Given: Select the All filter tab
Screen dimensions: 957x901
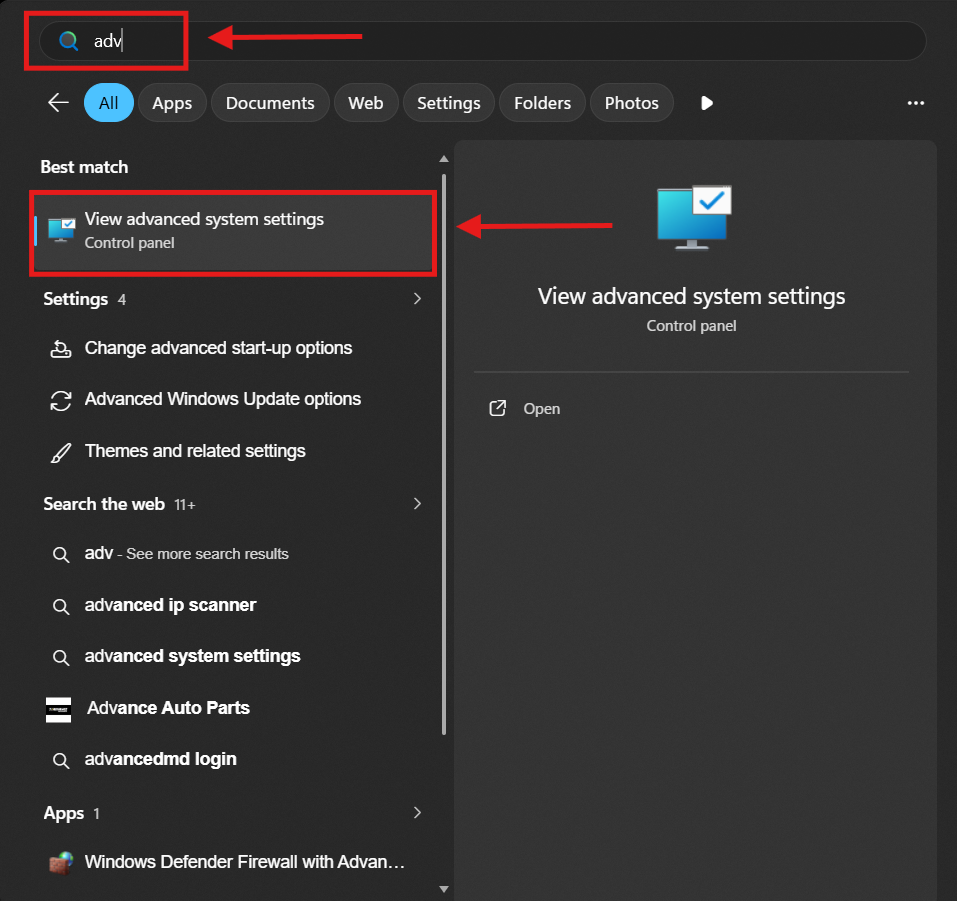Looking at the screenshot, I should 109,103.
